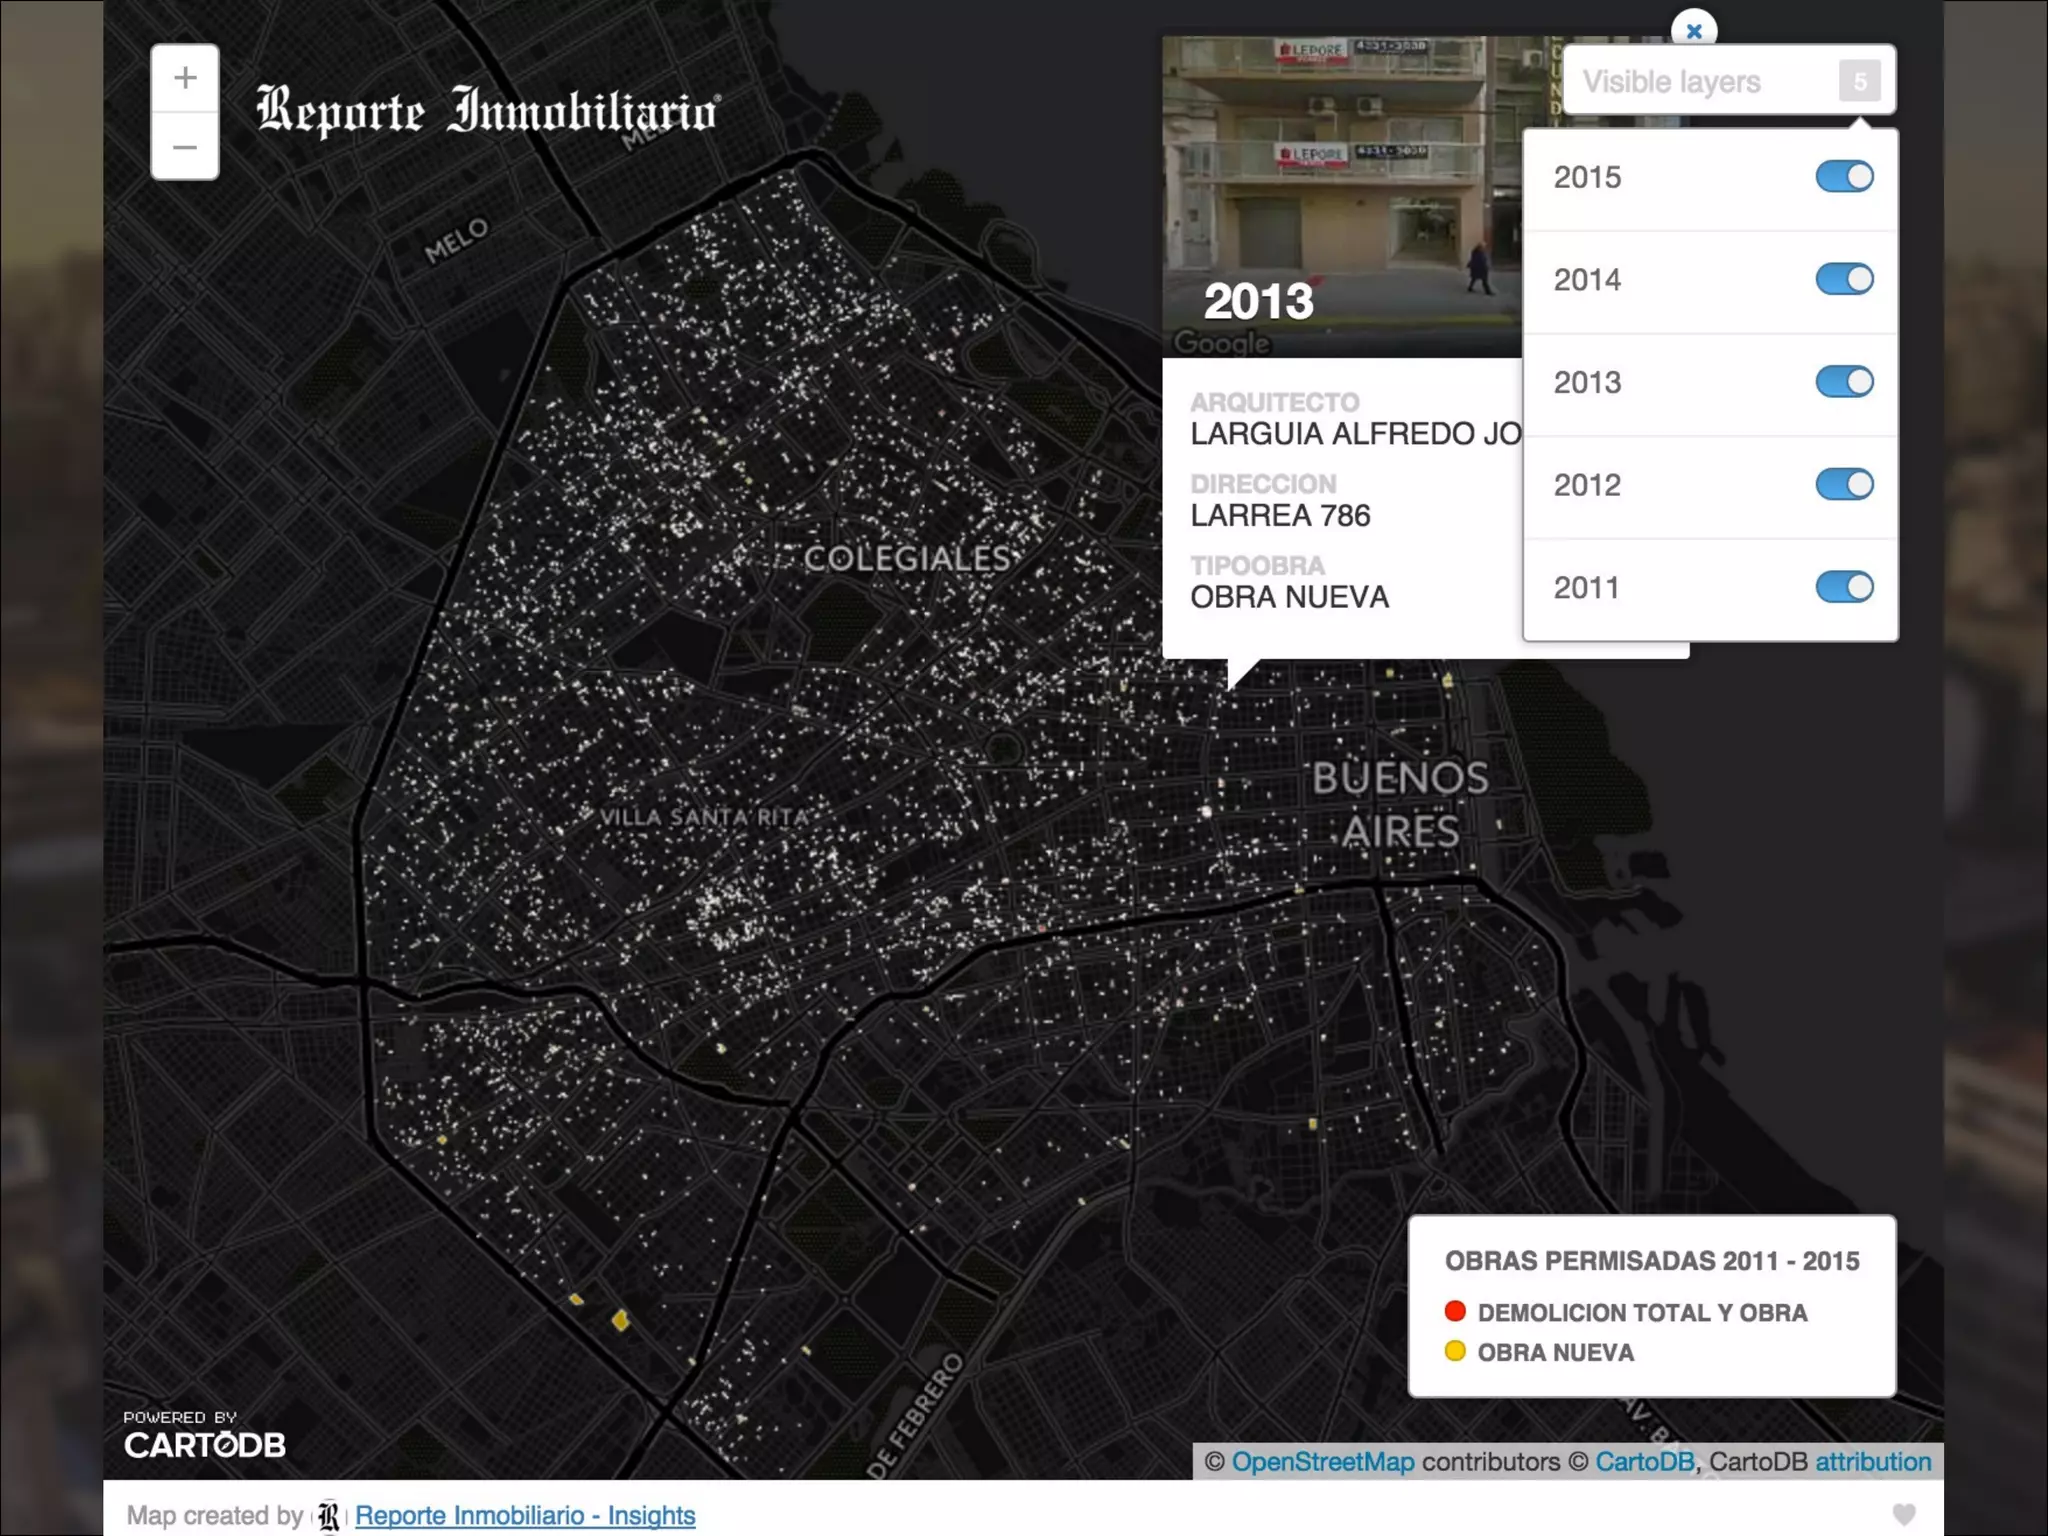Click the red Demolicion Total legend dot
Screen dimensions: 2048x1536
pyautogui.click(x=1455, y=1311)
